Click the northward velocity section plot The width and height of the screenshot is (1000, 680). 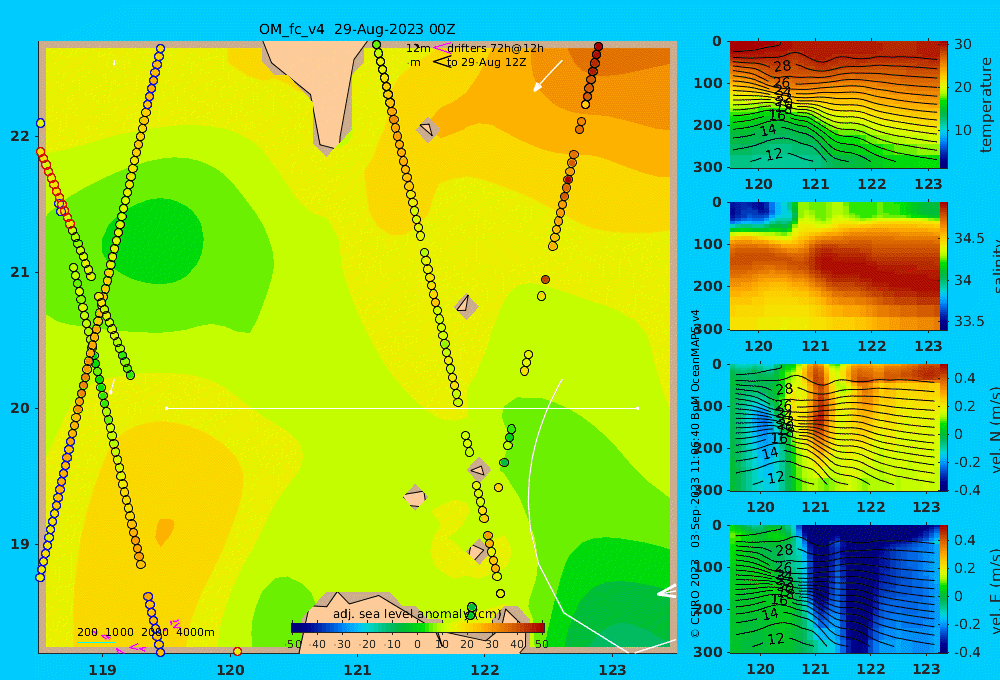[835, 427]
